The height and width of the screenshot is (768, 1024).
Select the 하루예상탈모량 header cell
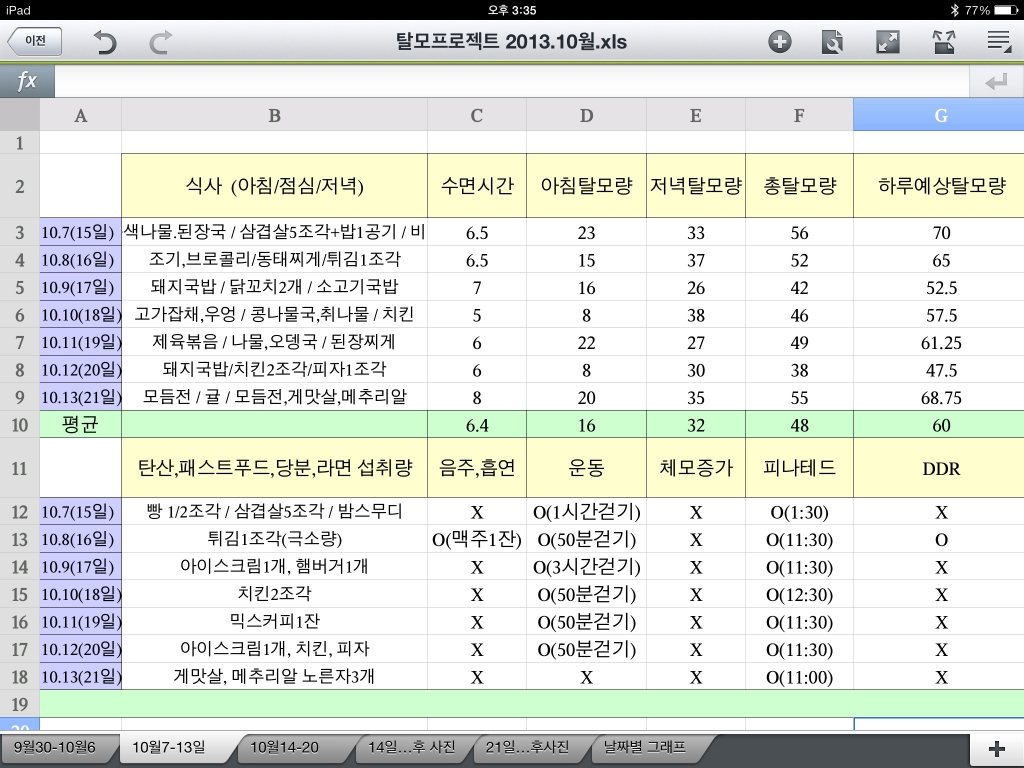[938, 186]
